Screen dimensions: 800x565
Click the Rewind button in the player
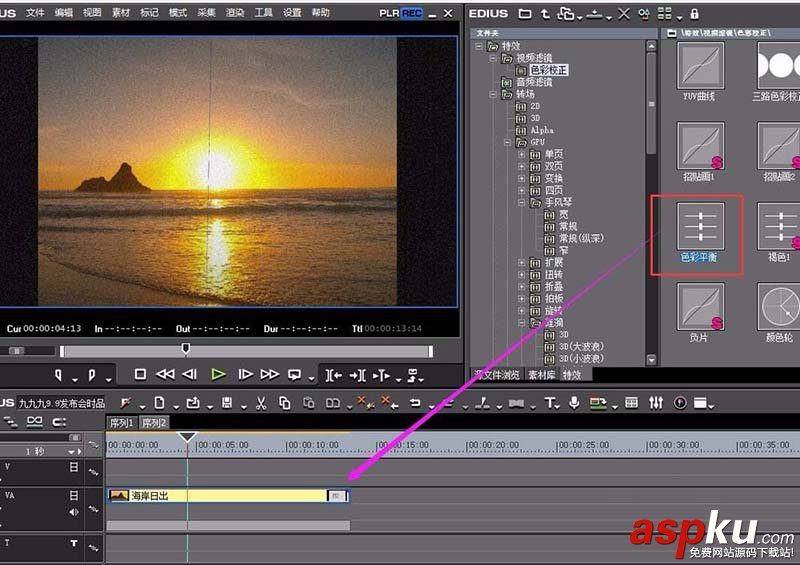click(x=165, y=375)
